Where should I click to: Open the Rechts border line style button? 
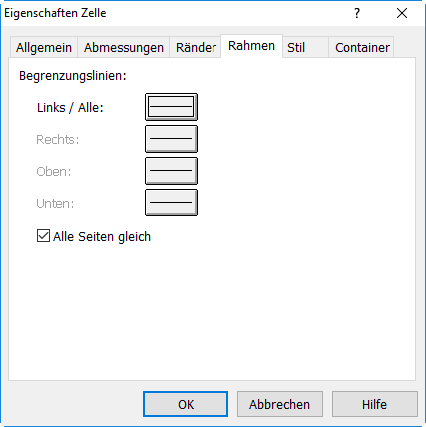171,139
